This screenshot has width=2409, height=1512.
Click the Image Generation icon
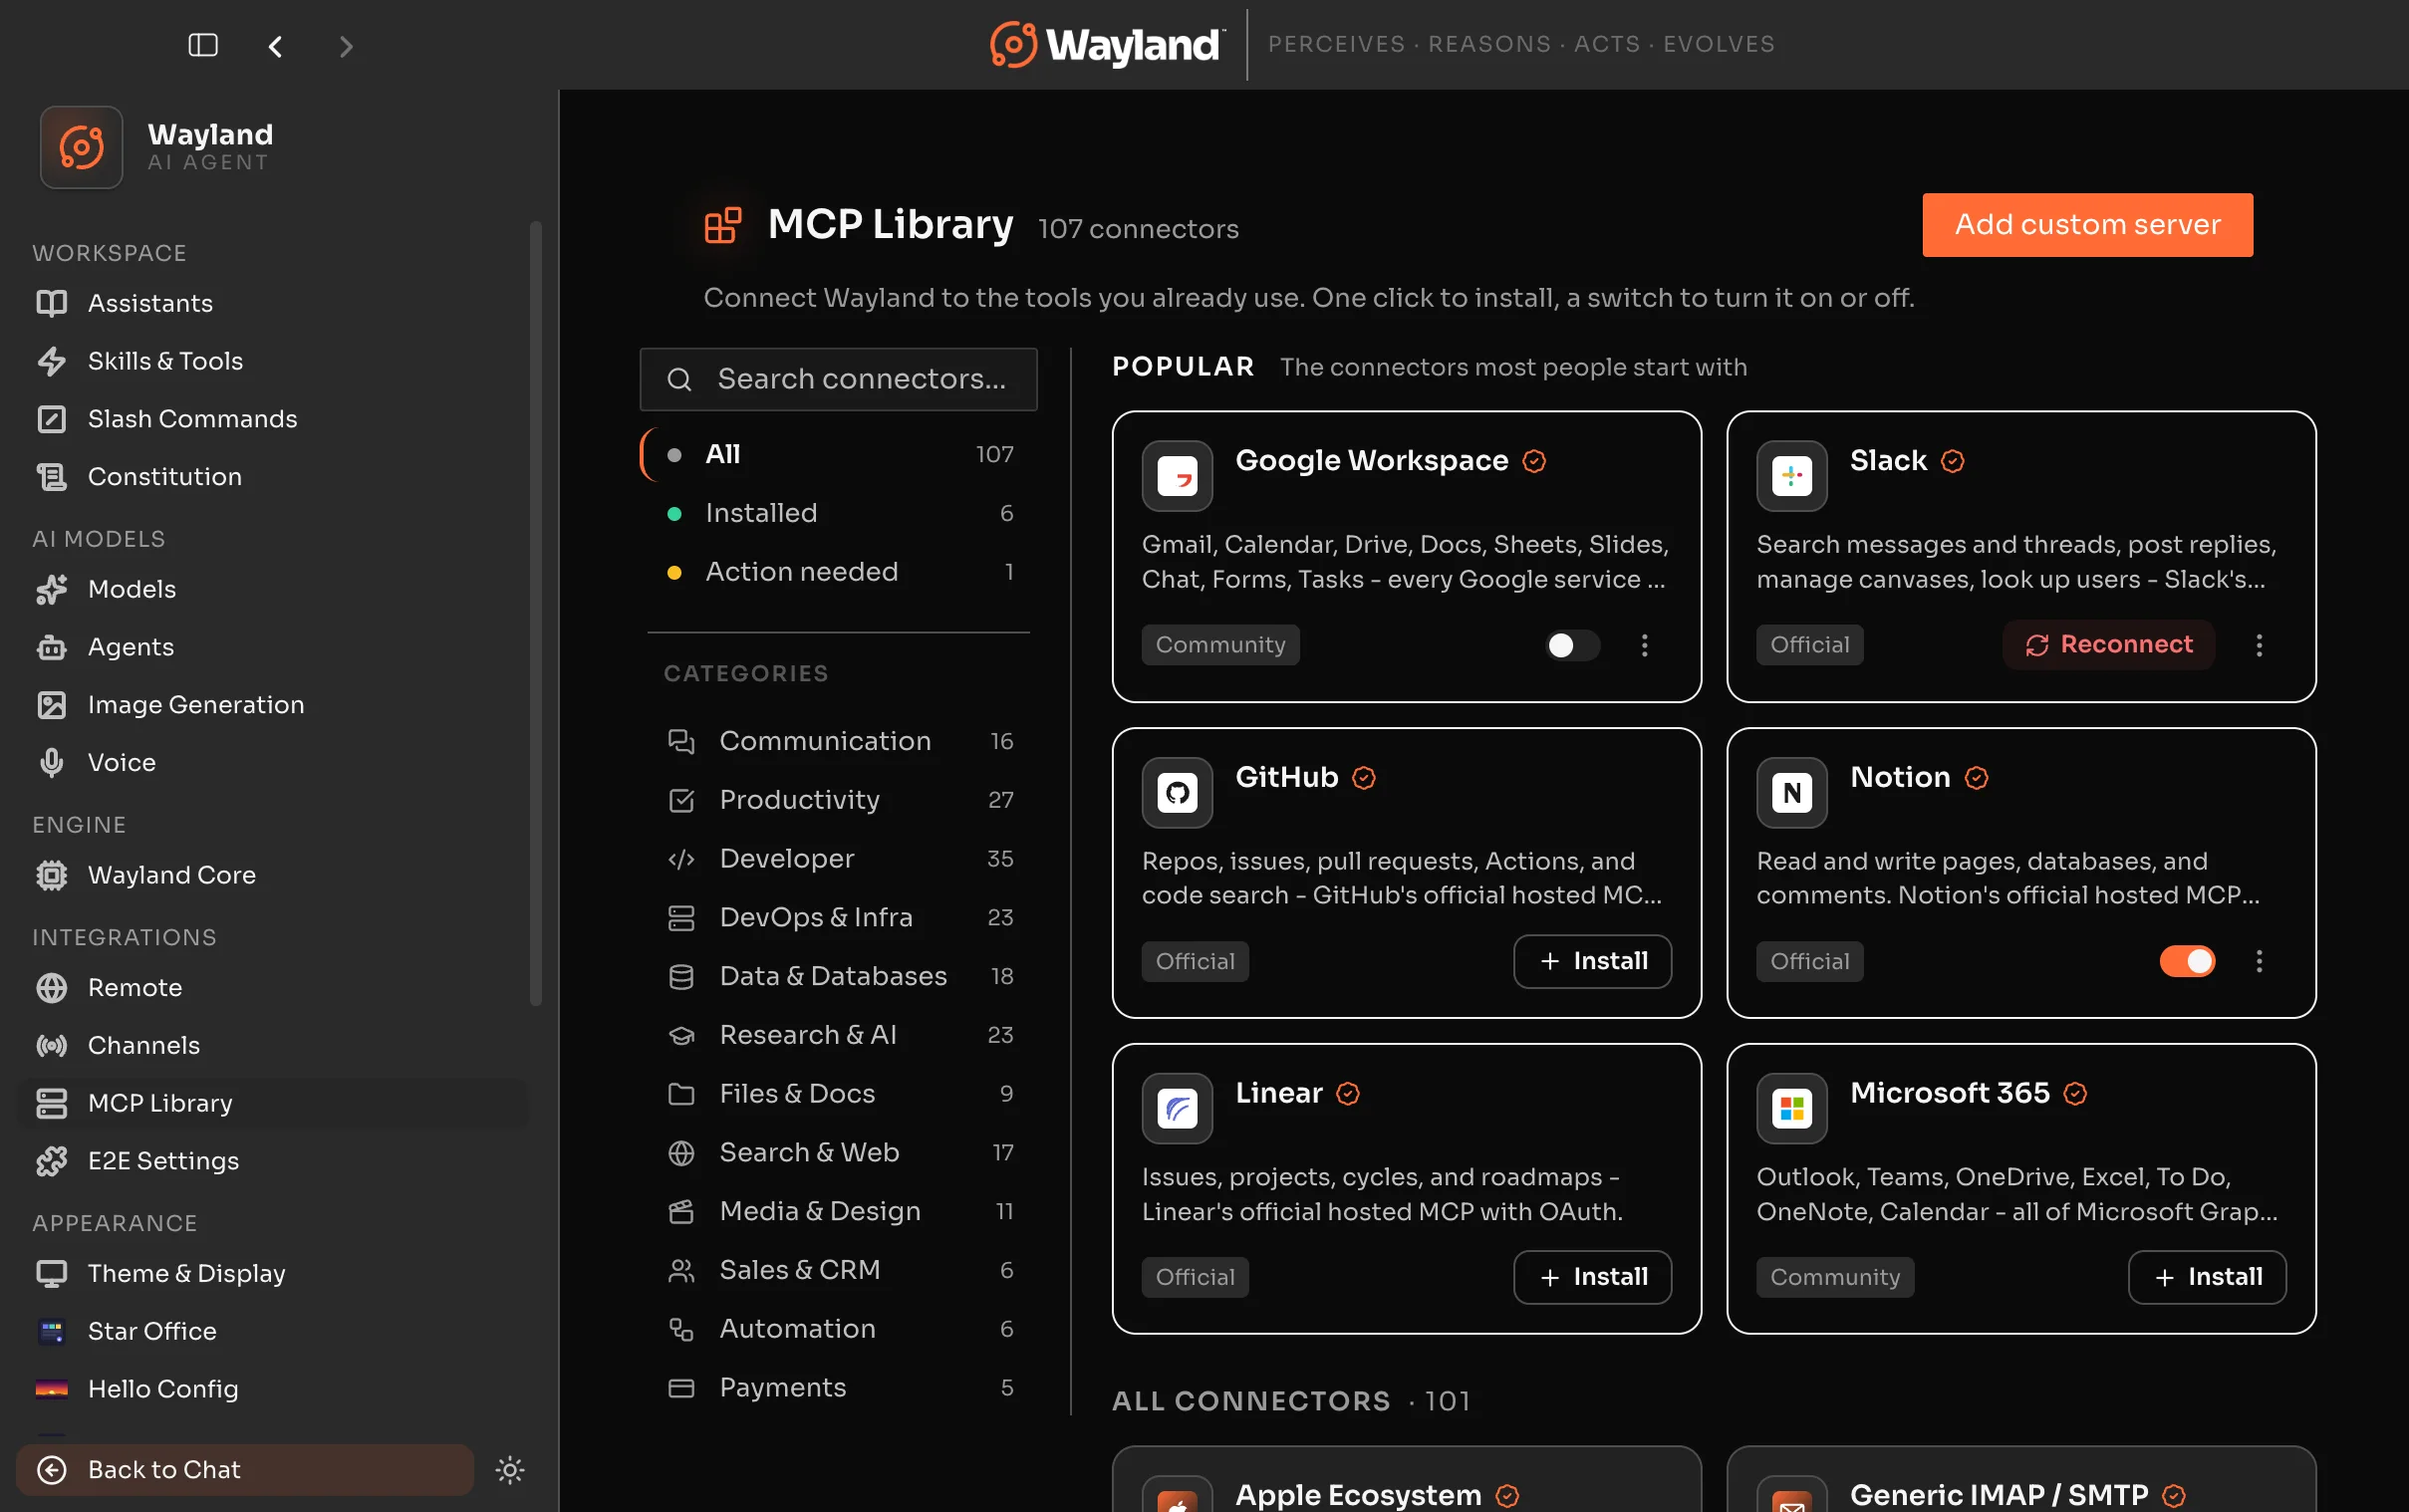click(51, 705)
